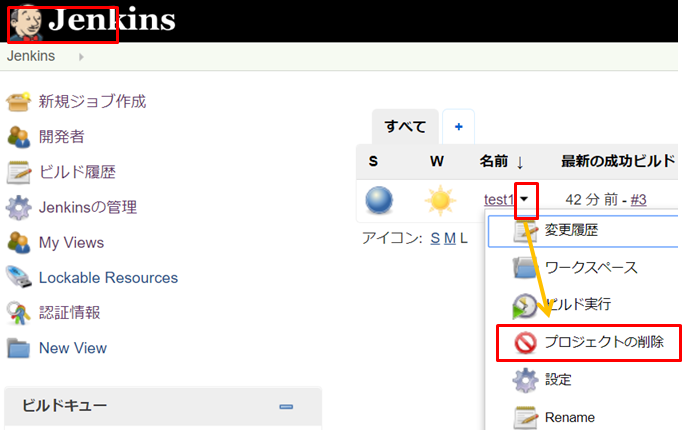The image size is (682, 430).
Task: Open 新規ジョブ作成 link
Action: pos(92,101)
